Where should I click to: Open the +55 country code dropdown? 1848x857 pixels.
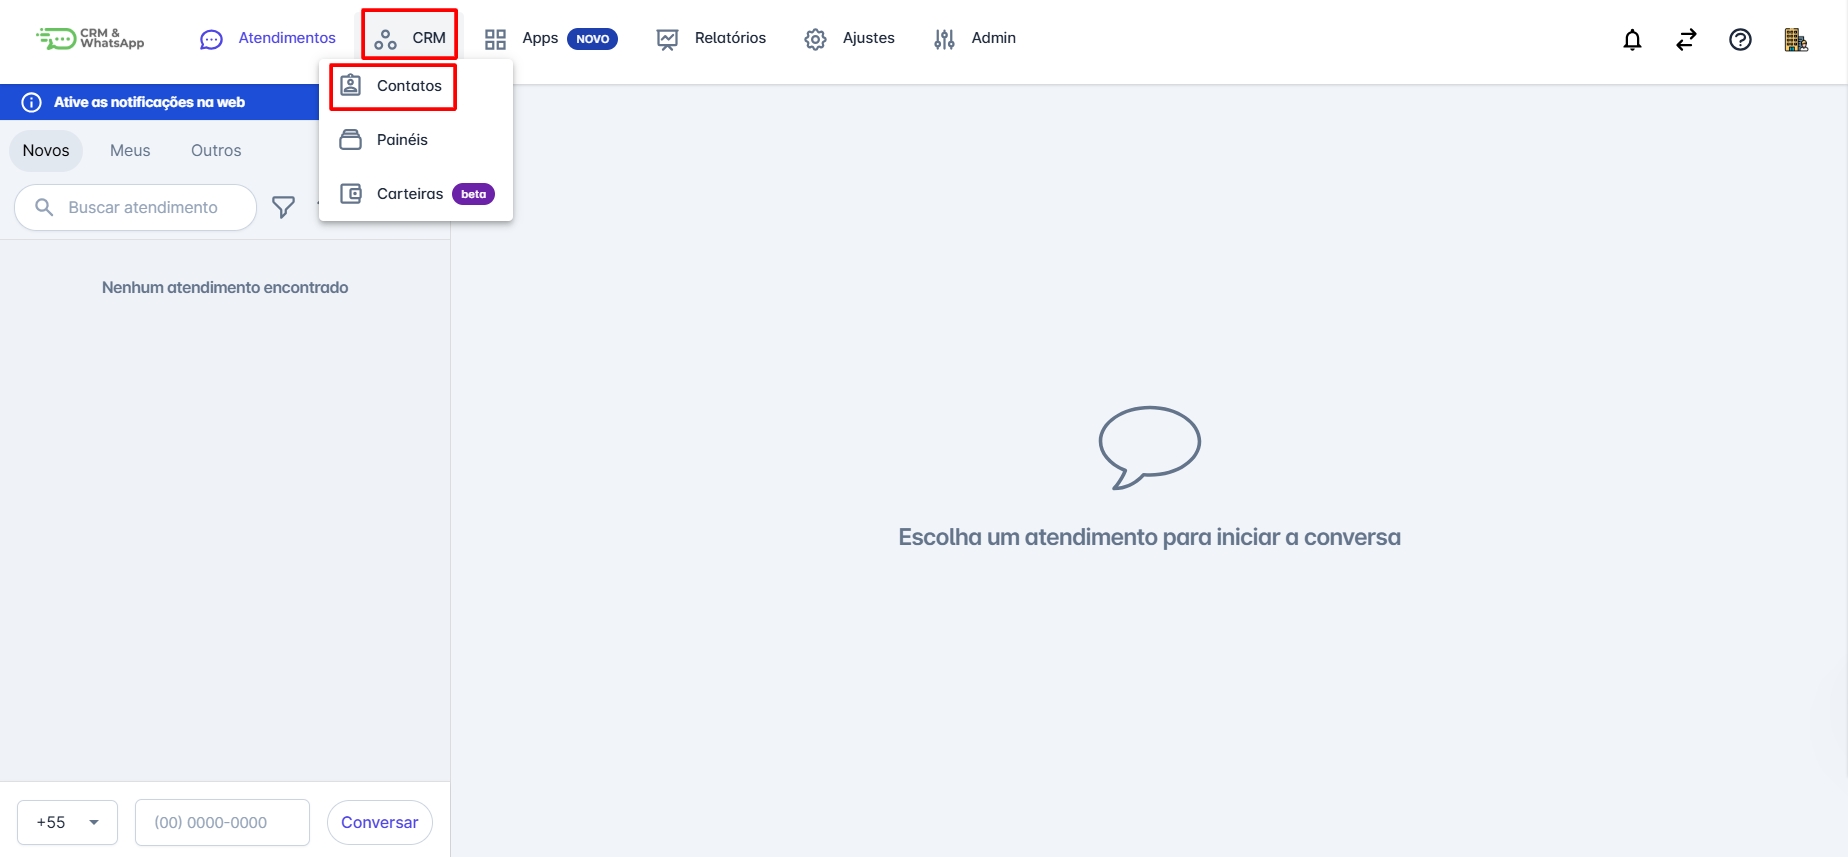coord(67,822)
